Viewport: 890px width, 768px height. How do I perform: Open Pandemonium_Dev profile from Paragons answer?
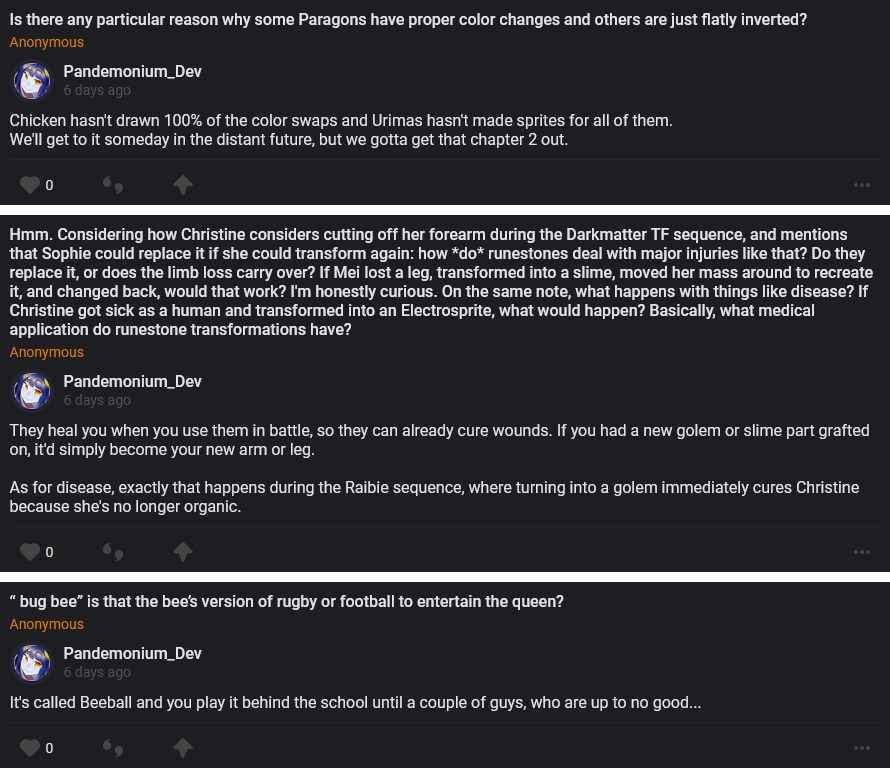click(x=132, y=71)
